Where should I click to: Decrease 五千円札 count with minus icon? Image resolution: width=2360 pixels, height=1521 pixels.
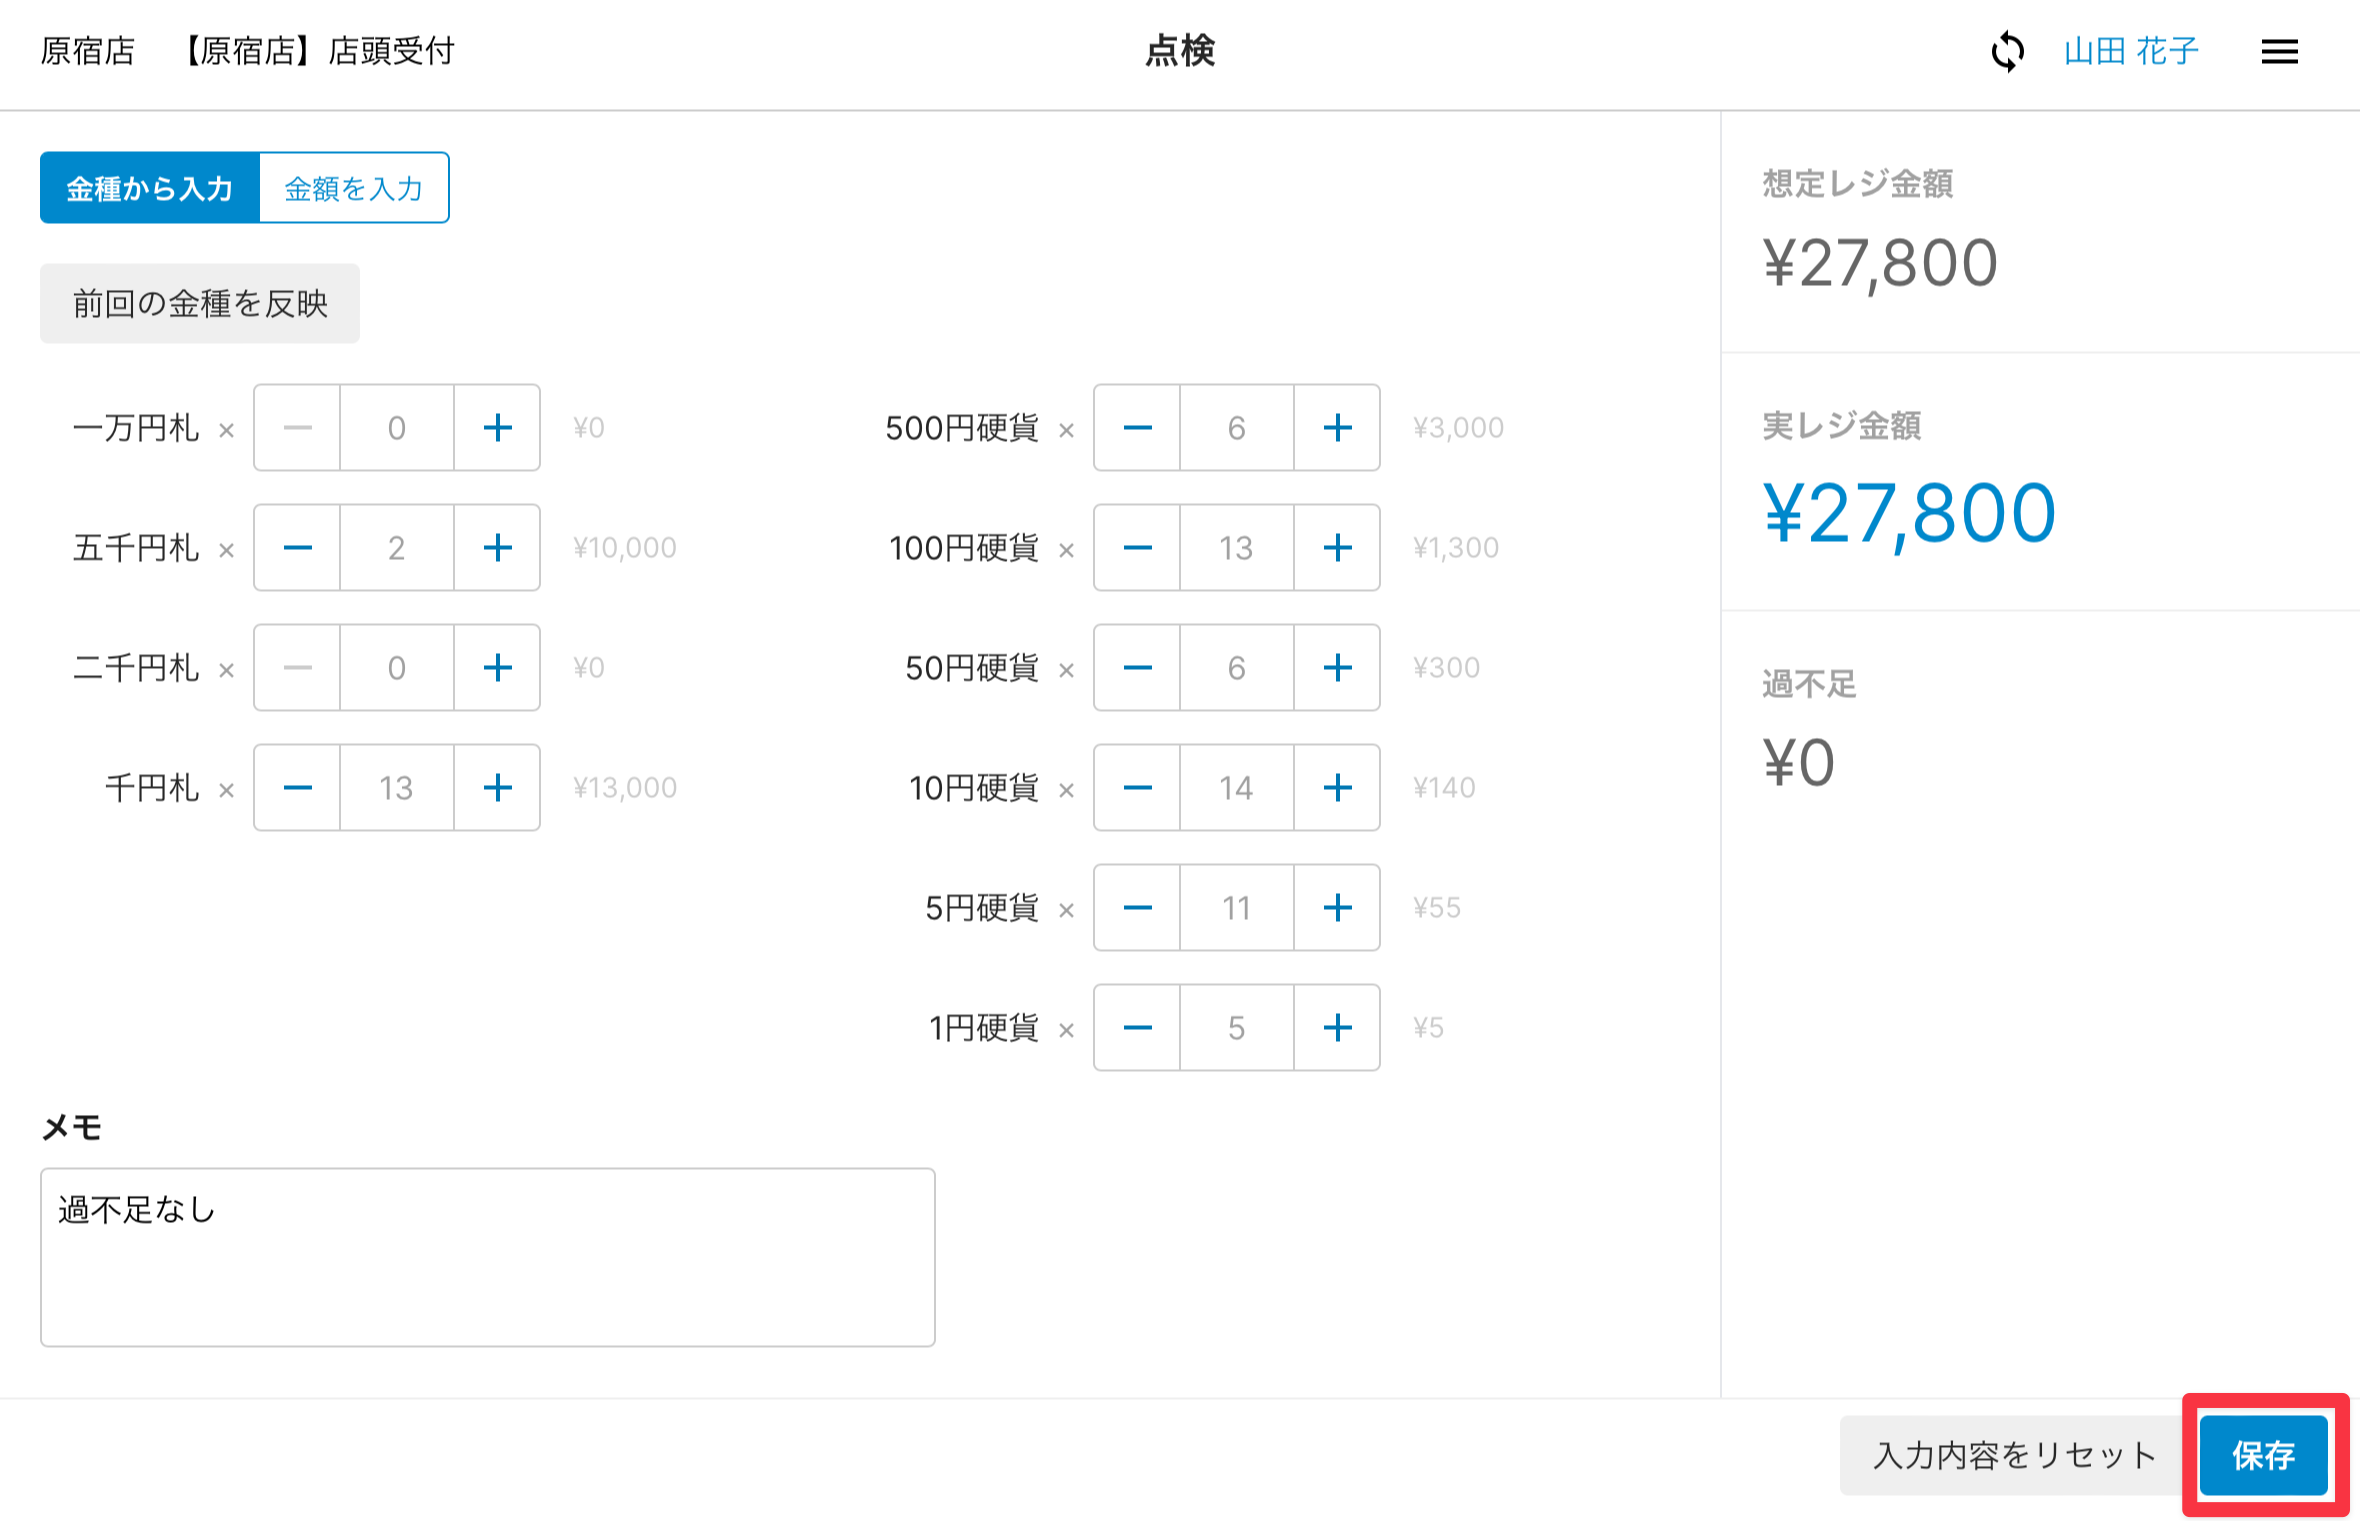(x=297, y=548)
